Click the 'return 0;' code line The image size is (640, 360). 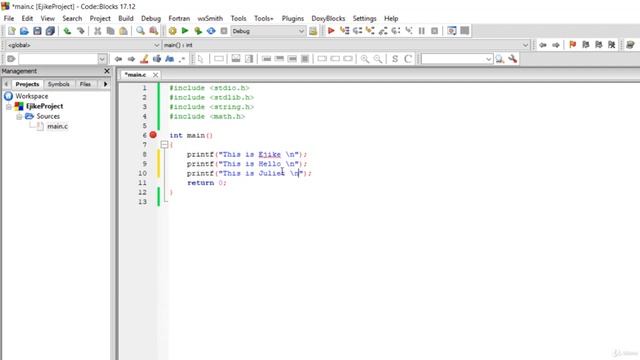click(206, 183)
